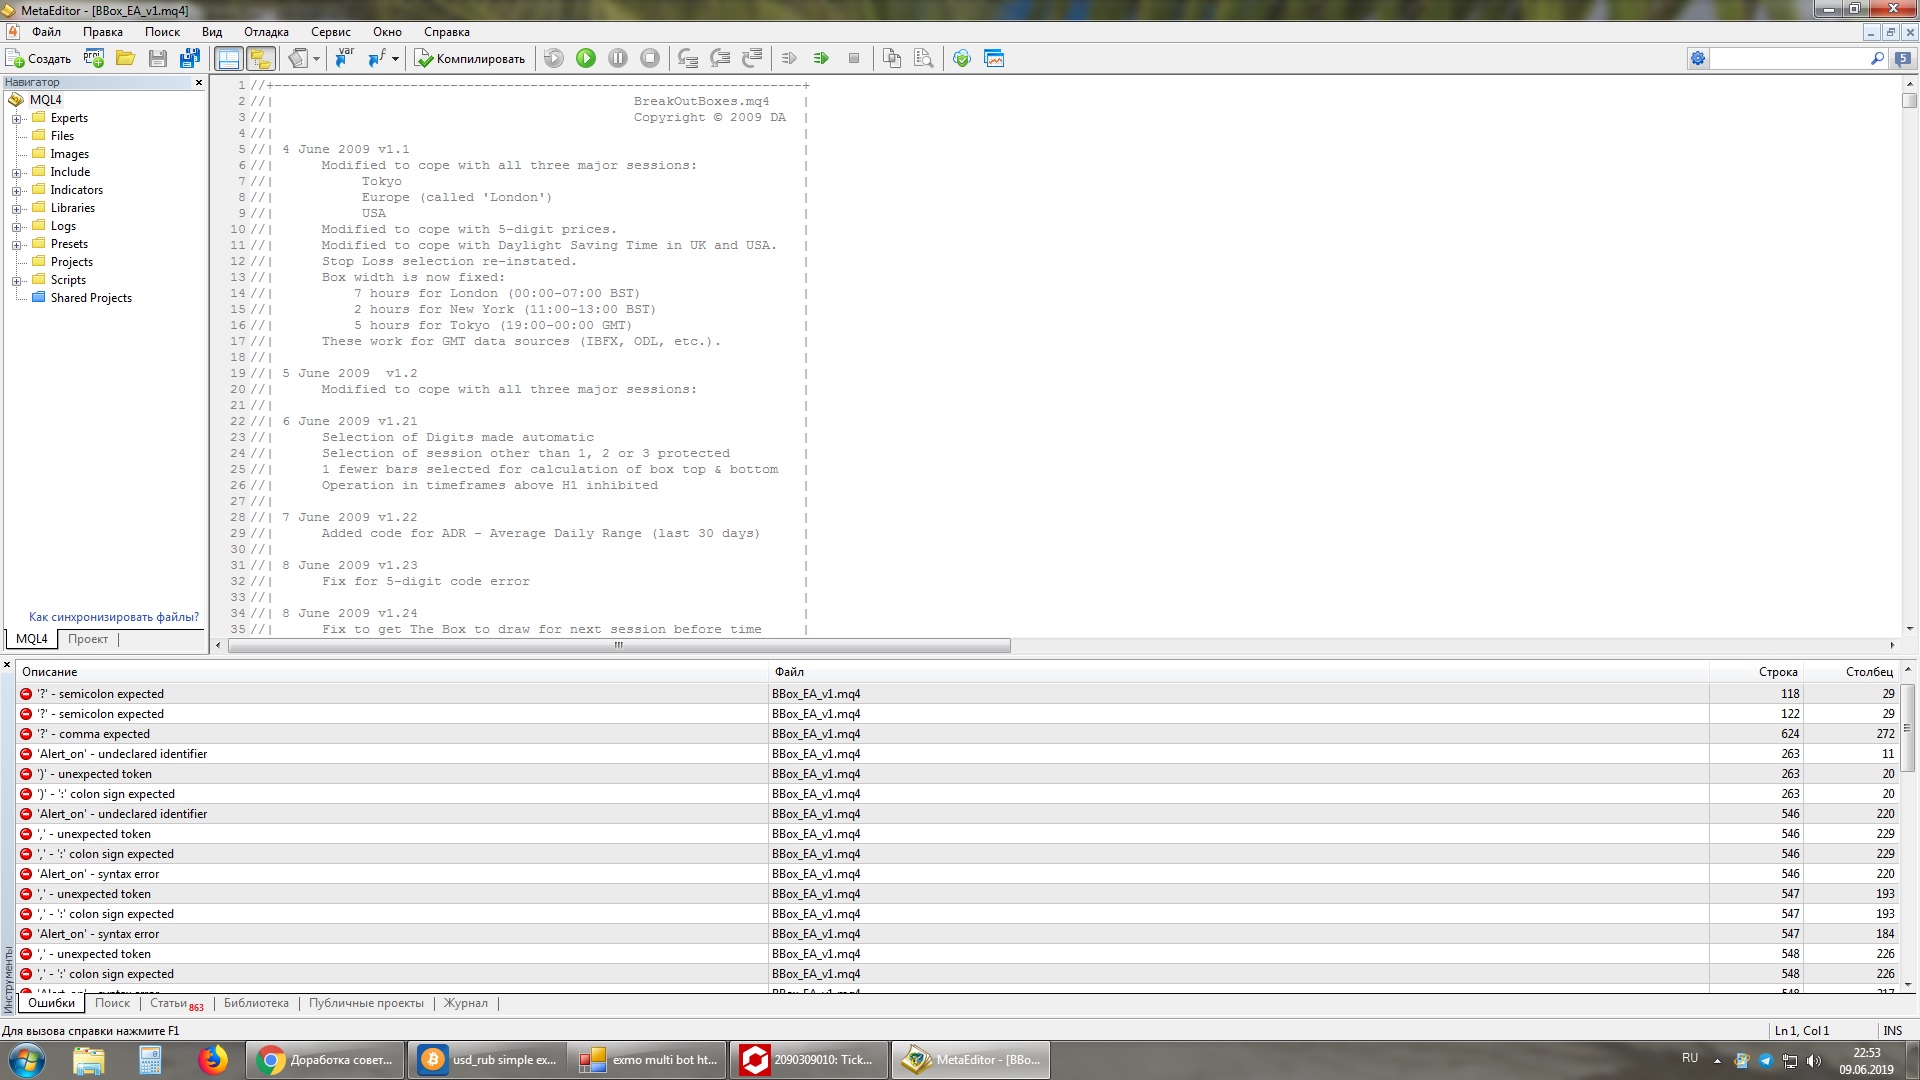Click the Telegram tray icon
Screen dimensions: 1920x1080
1765,1061
